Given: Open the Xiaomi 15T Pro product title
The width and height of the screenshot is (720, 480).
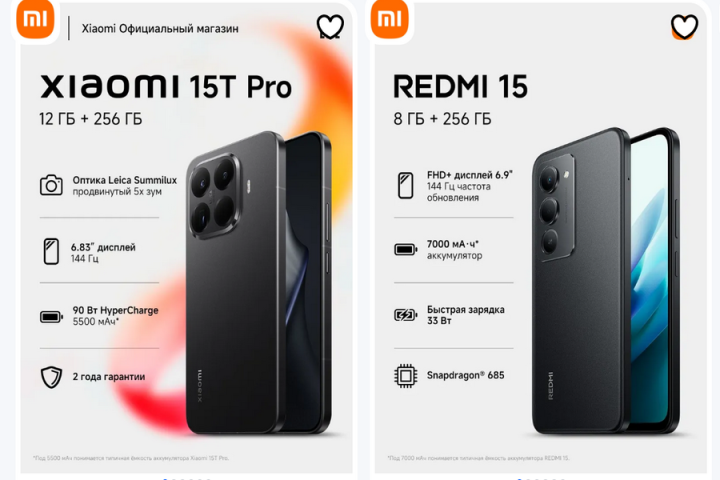Looking at the screenshot, I should click(x=166, y=86).
